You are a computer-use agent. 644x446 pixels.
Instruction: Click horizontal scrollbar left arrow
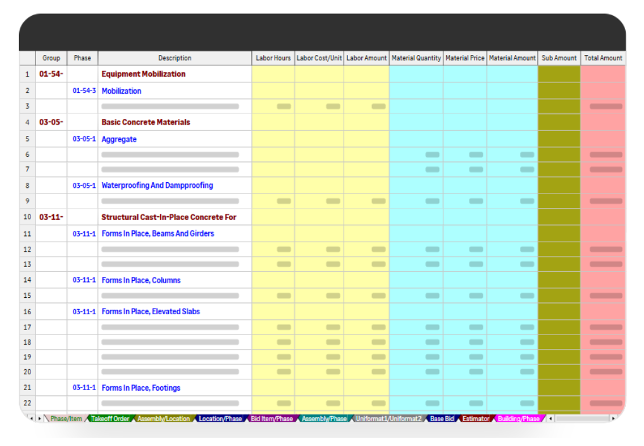coord(550,418)
